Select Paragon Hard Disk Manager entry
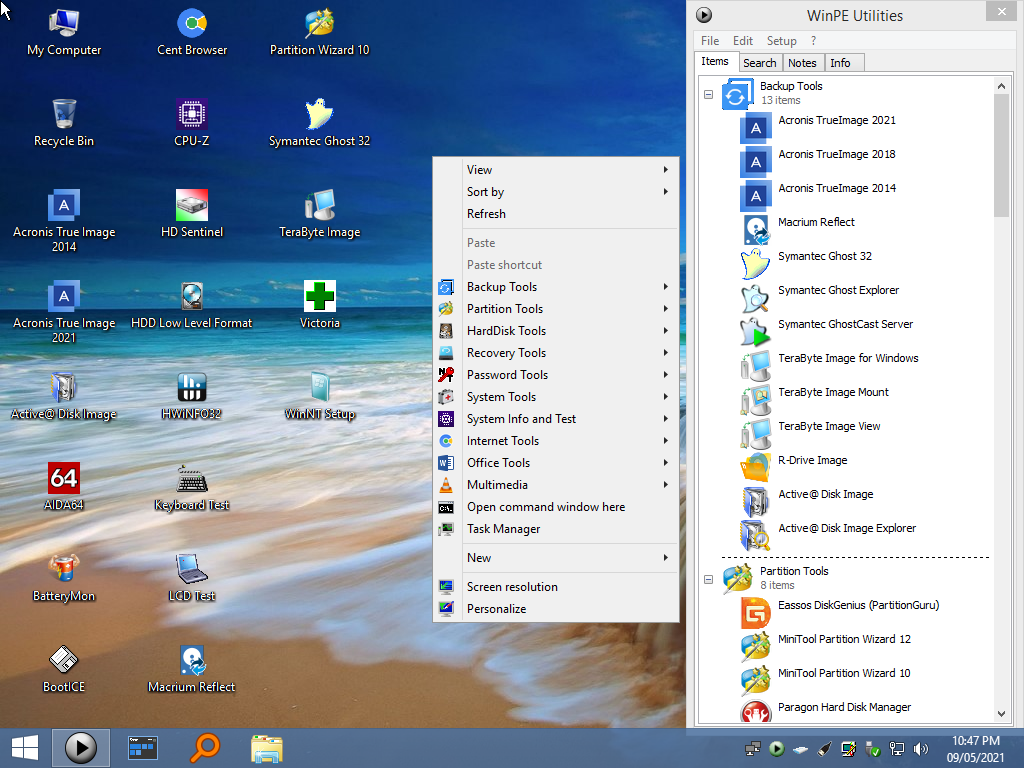Screen dimensions: 1024x768 [x=825, y=712]
